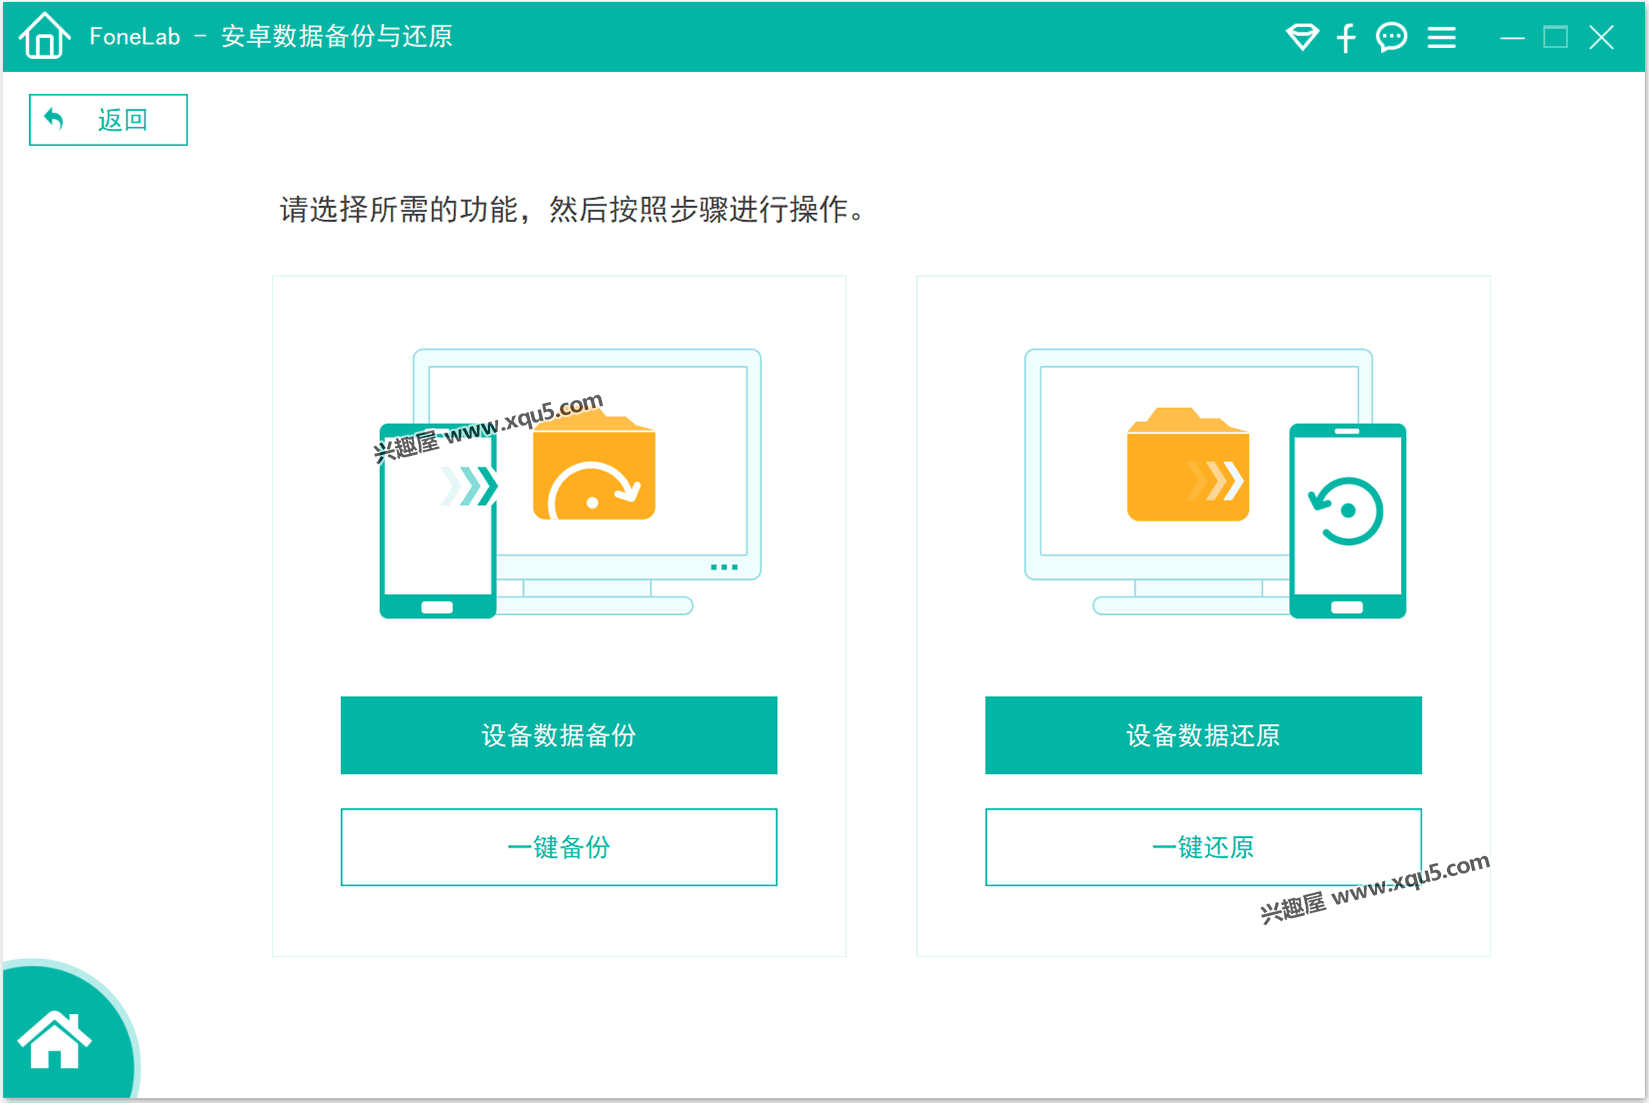Click the large home button in bottom-left corner
1649x1103 pixels.
tap(56, 1040)
